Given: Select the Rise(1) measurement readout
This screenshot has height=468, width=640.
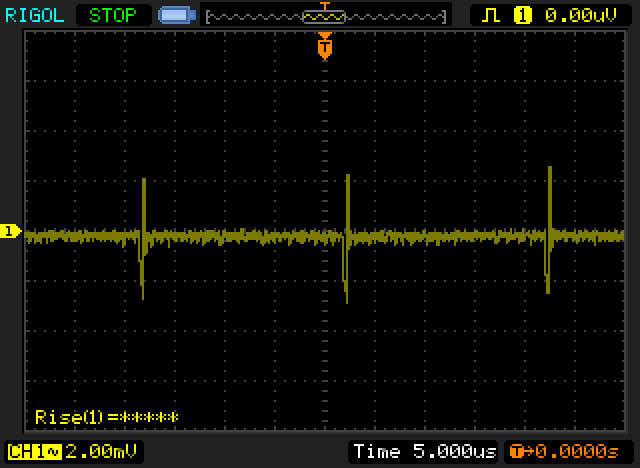Looking at the screenshot, I should click(107, 417).
